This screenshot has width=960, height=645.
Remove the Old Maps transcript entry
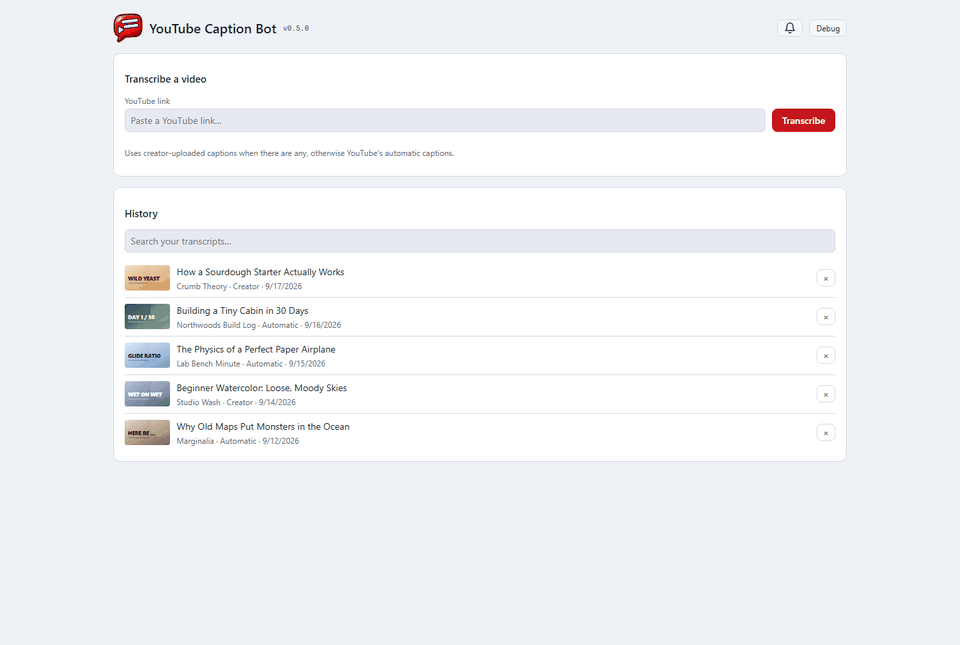click(x=826, y=433)
